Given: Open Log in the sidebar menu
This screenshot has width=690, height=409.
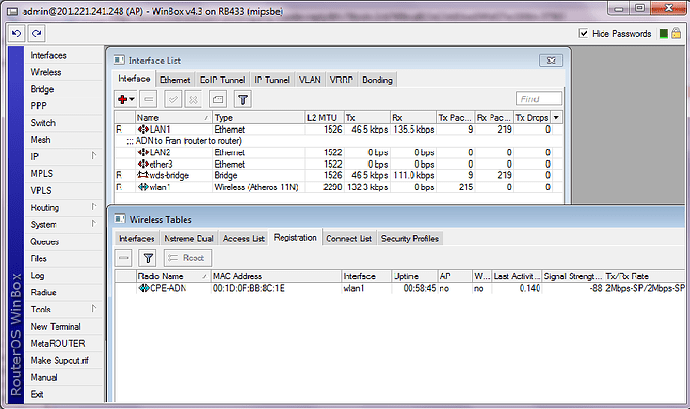Looking at the screenshot, I should click(x=64, y=276).
